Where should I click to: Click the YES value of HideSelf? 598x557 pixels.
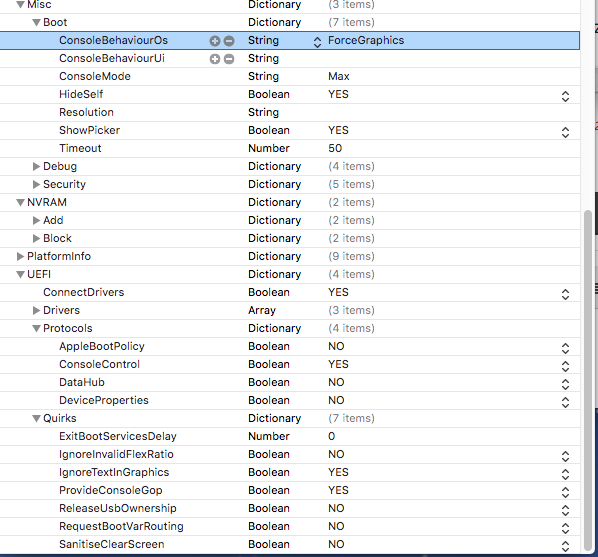click(338, 95)
